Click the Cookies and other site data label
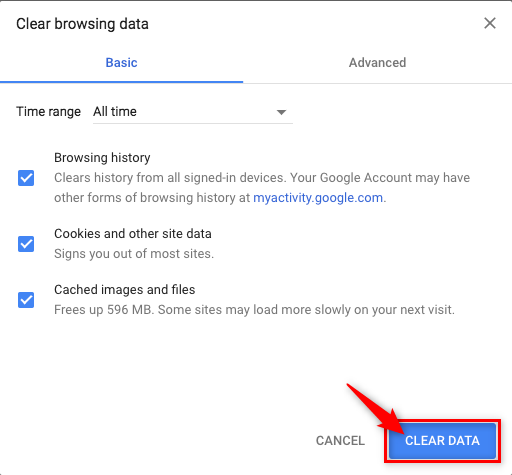Image resolution: width=512 pixels, height=475 pixels. coord(133,234)
